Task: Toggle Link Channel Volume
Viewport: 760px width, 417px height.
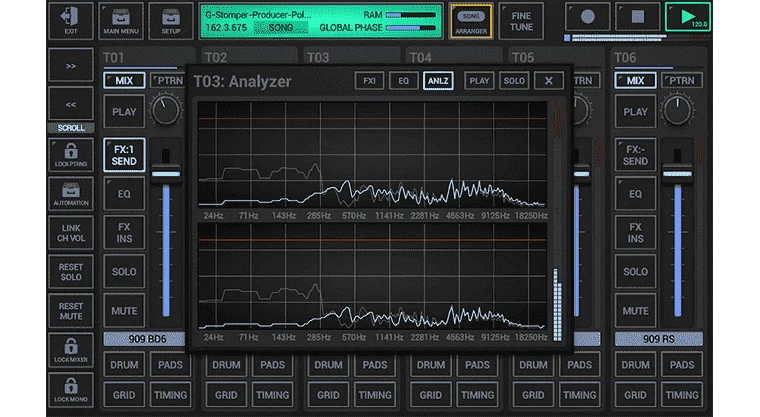Action: (71, 233)
